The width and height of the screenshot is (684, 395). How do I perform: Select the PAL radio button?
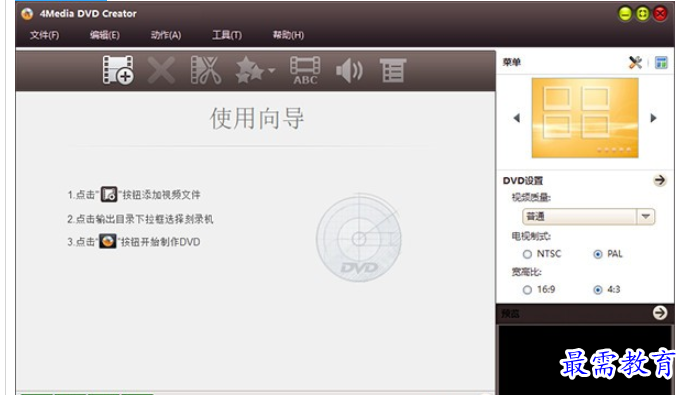click(x=598, y=254)
